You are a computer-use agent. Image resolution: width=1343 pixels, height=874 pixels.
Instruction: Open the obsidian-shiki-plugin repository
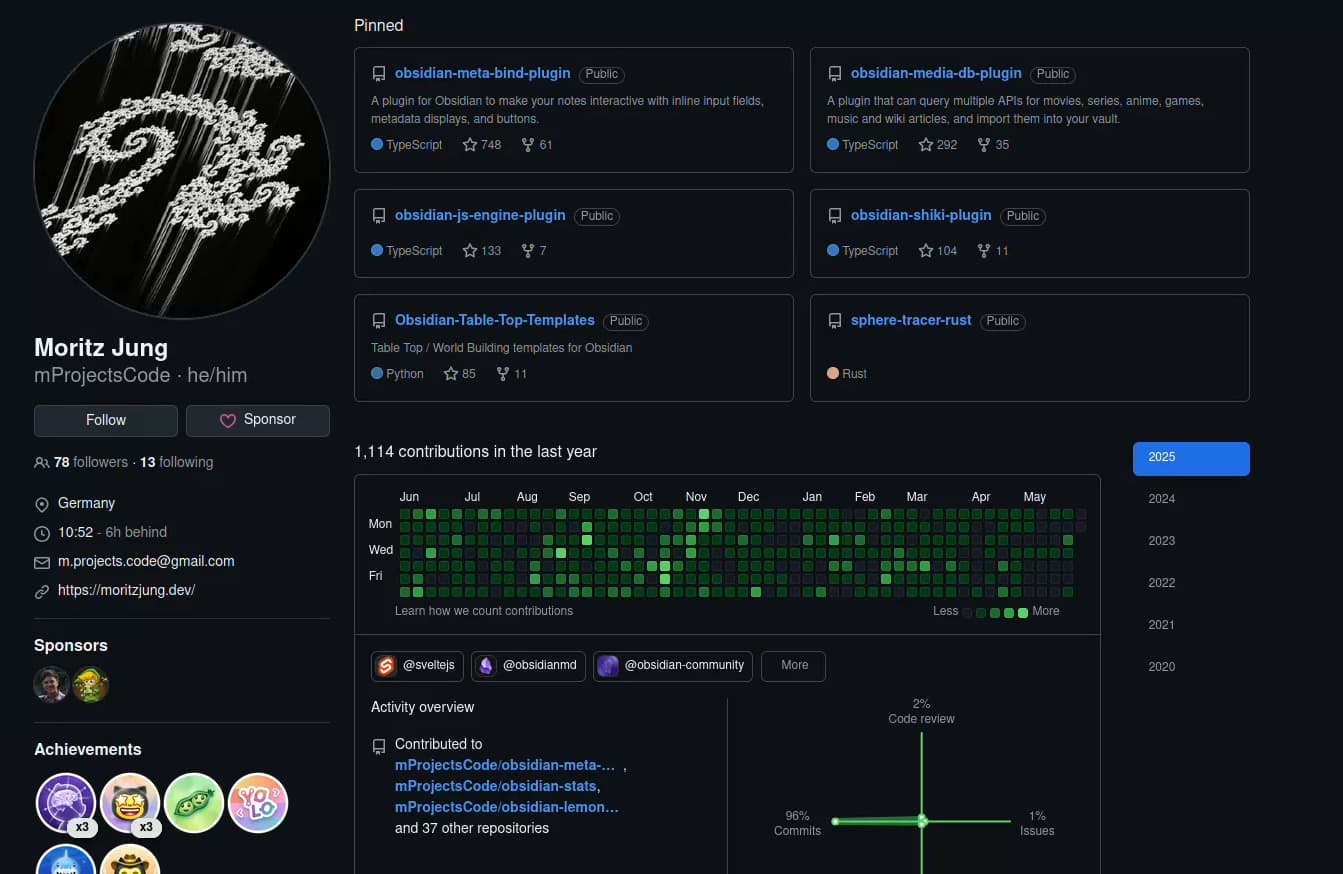[x=921, y=215]
